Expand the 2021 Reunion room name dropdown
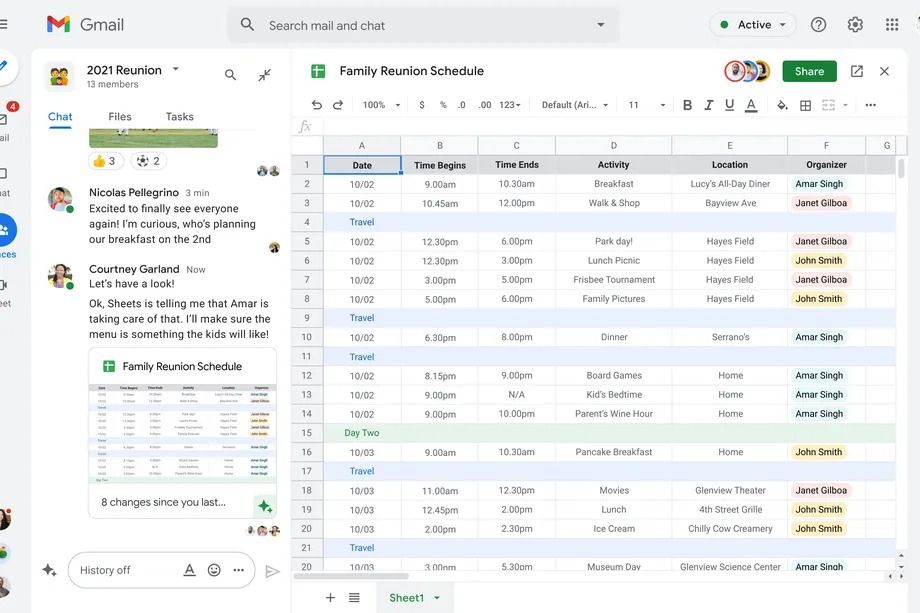 pos(174,69)
